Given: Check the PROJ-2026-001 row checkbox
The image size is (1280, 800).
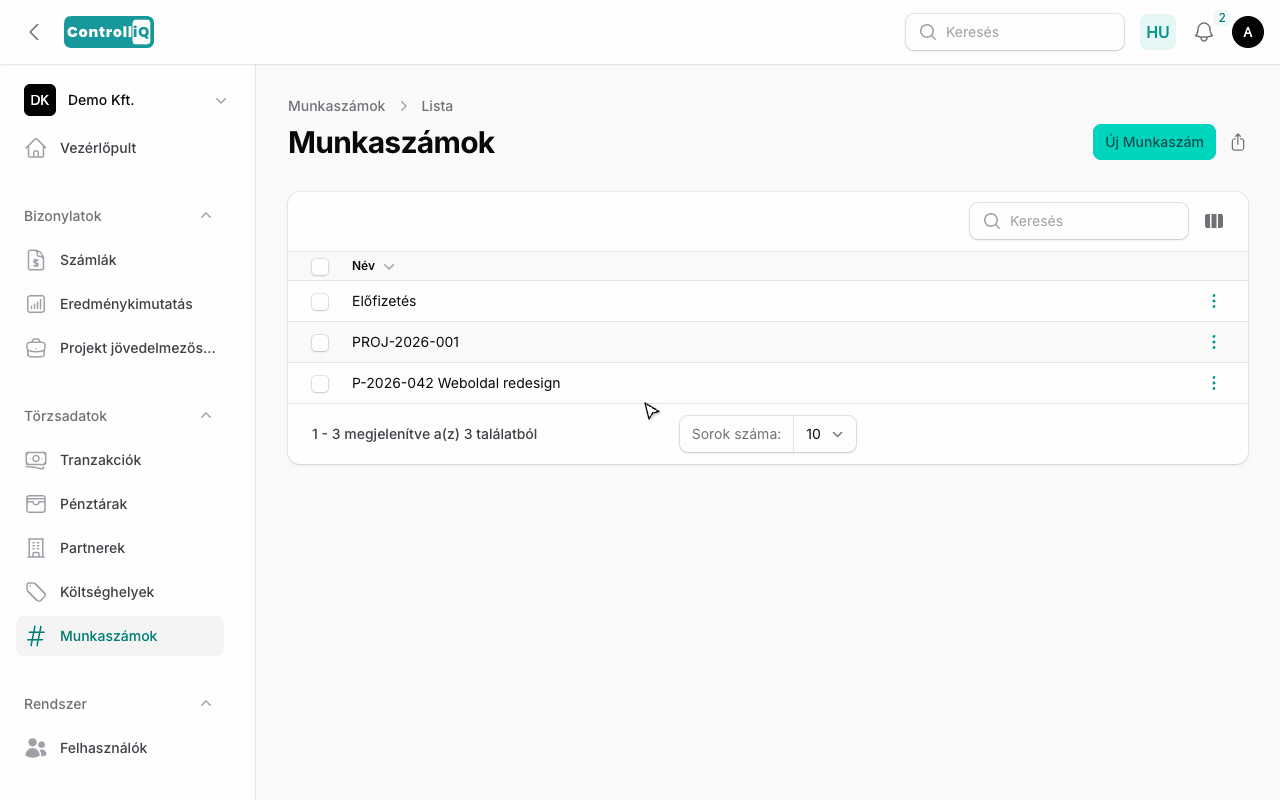Looking at the screenshot, I should coord(320,342).
